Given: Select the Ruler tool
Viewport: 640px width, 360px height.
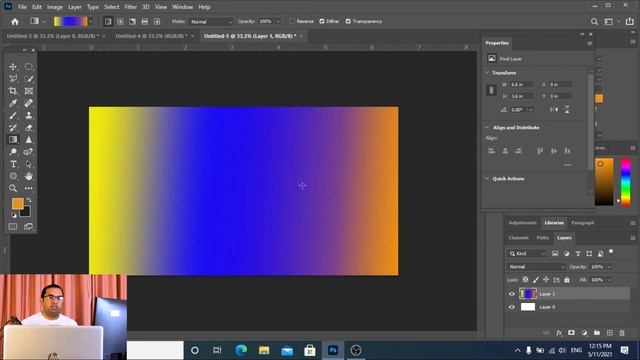Looking at the screenshot, I should [29, 103].
